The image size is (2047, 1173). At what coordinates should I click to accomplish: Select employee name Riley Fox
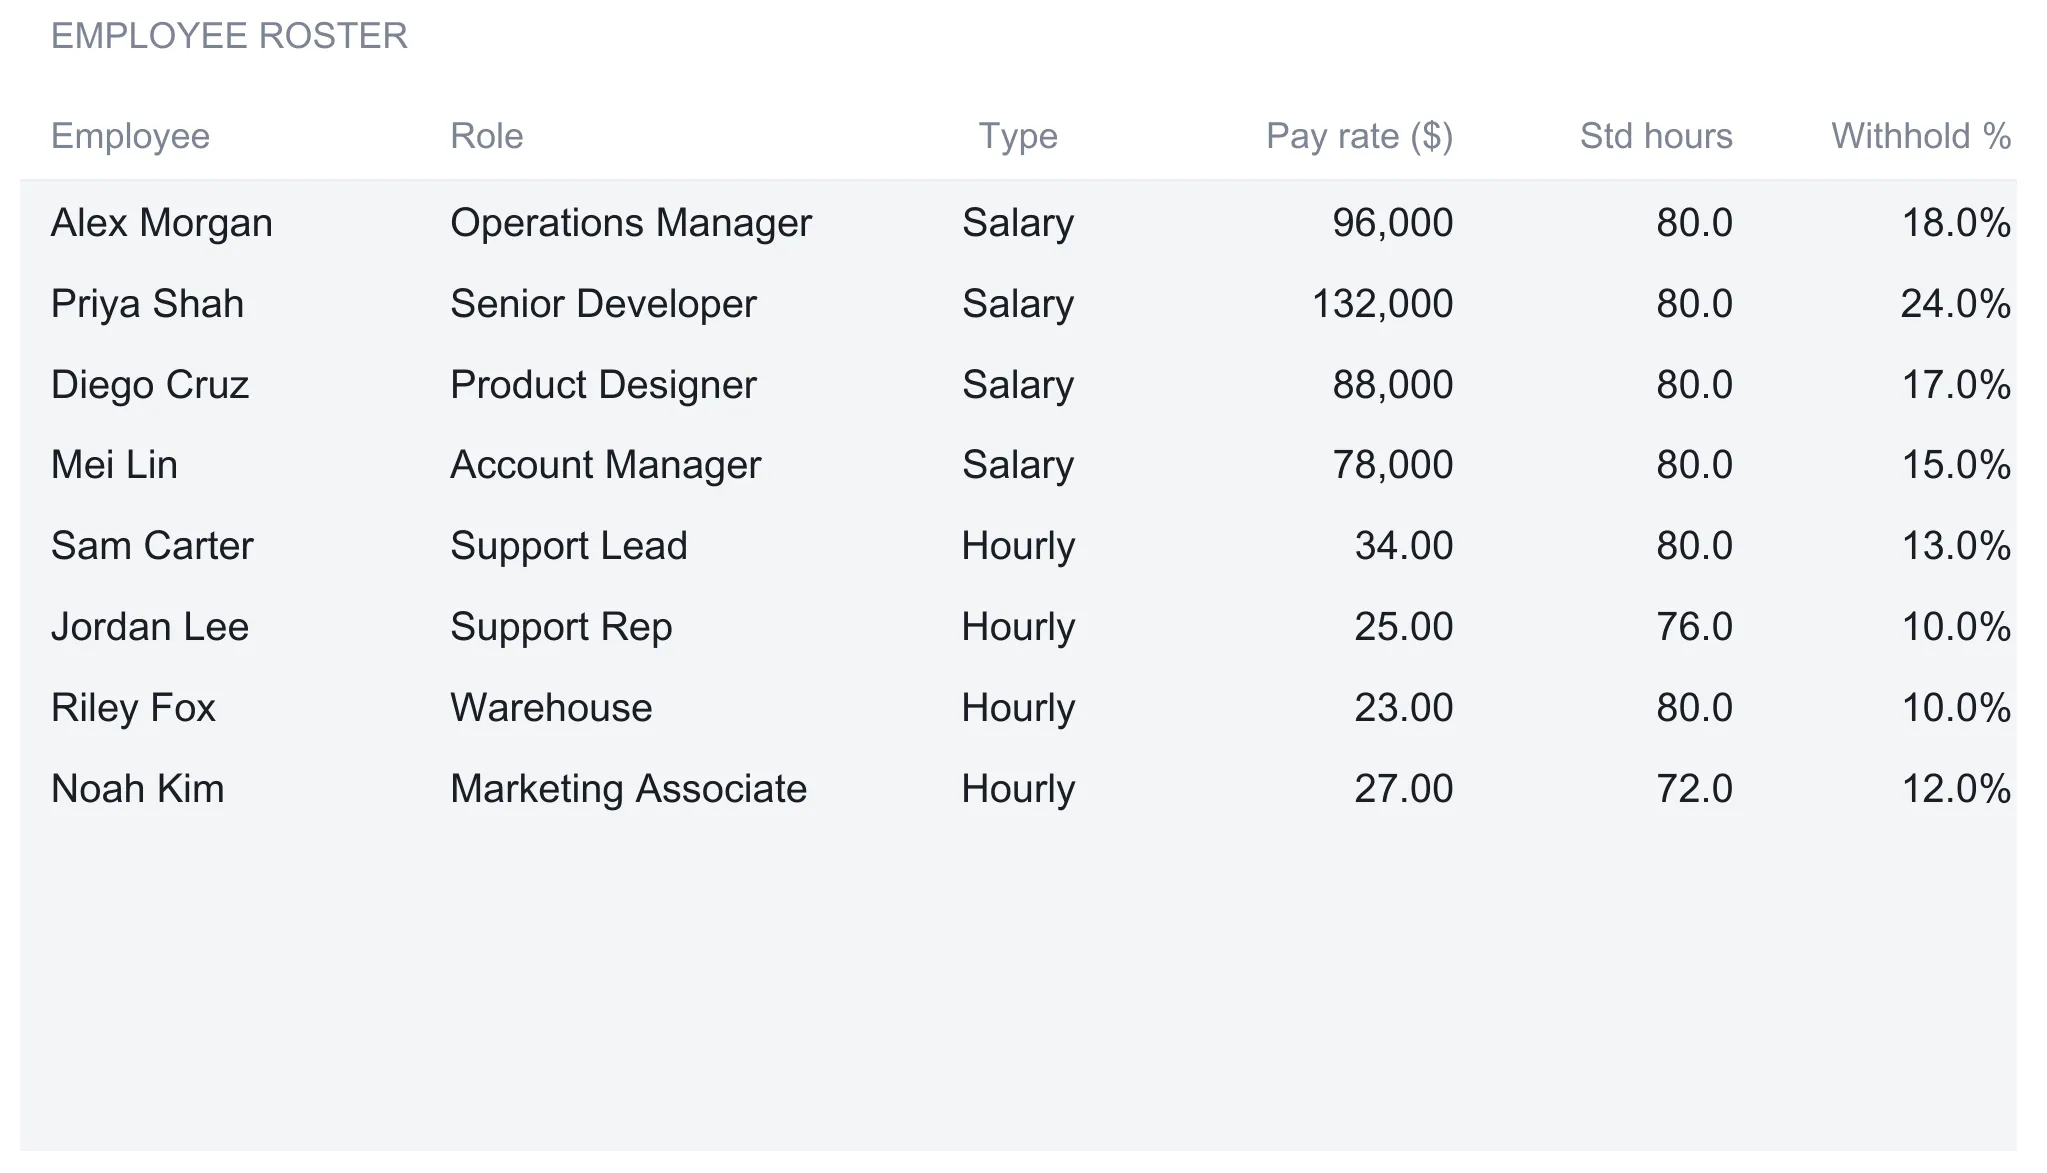[133, 708]
